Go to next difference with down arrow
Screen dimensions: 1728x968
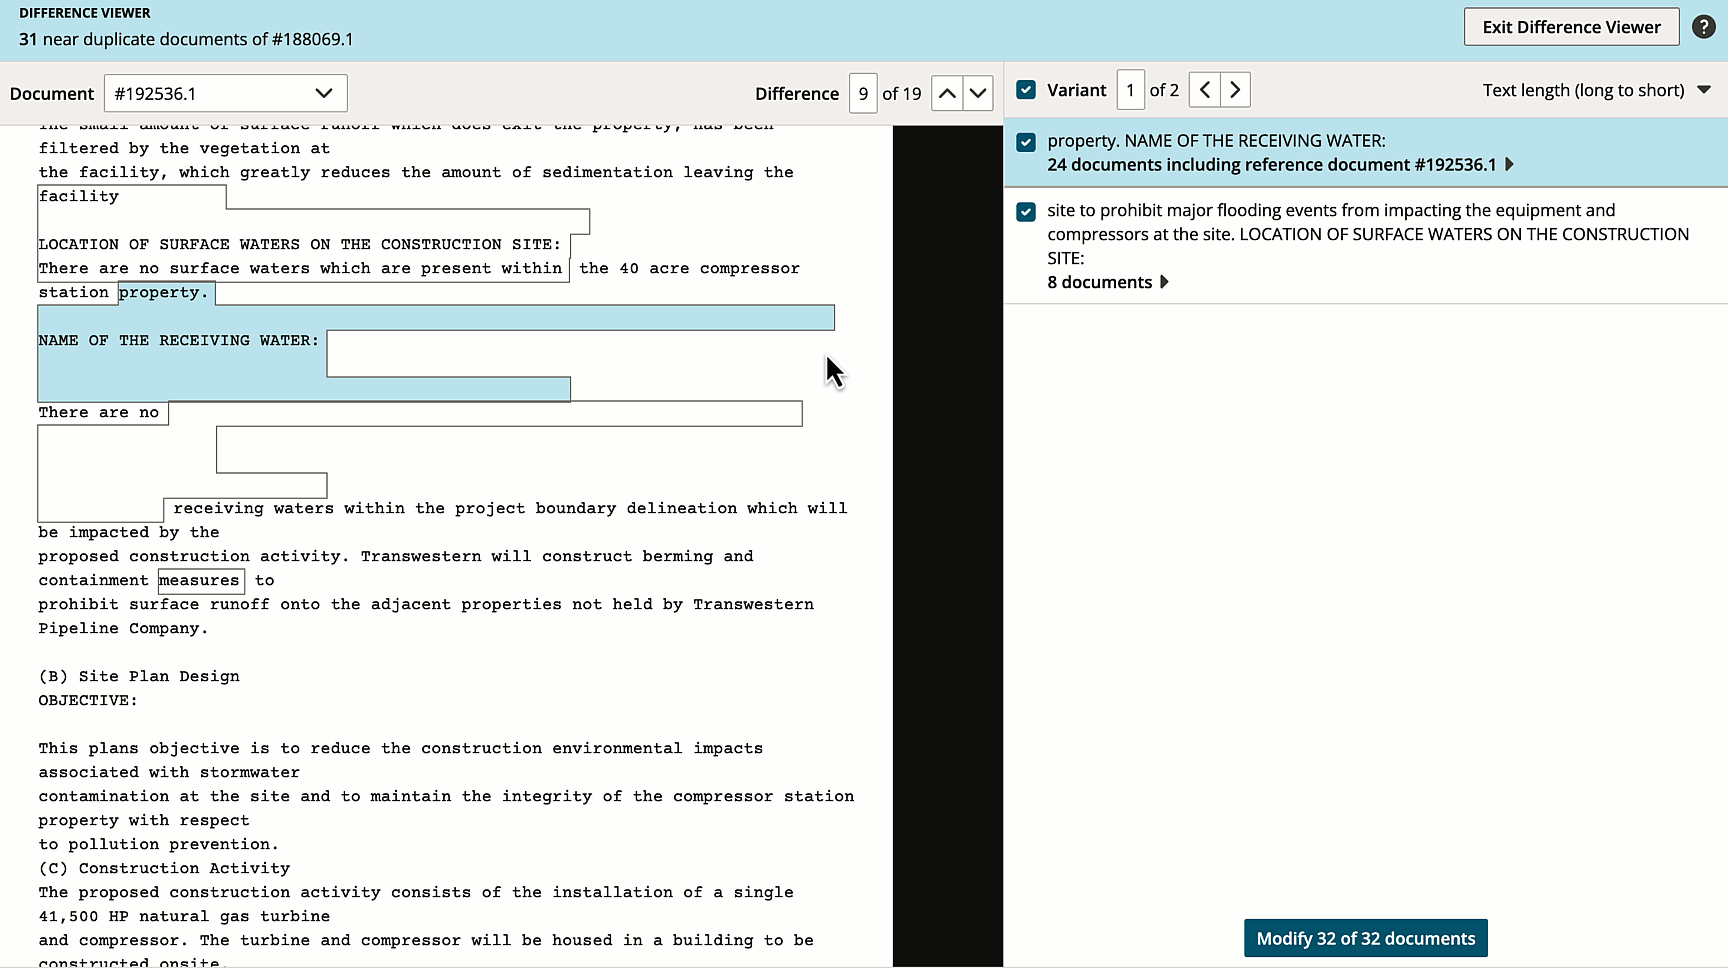pos(978,93)
